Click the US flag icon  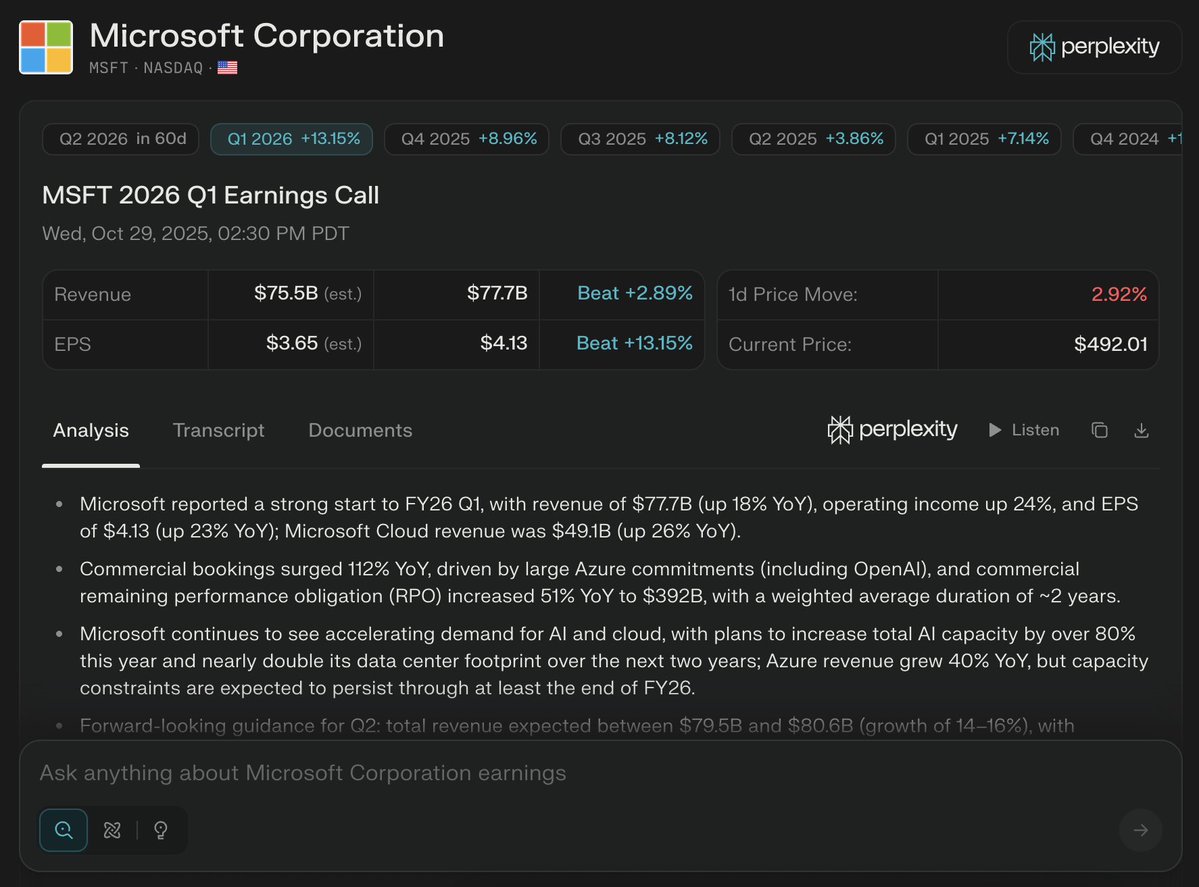click(x=227, y=68)
